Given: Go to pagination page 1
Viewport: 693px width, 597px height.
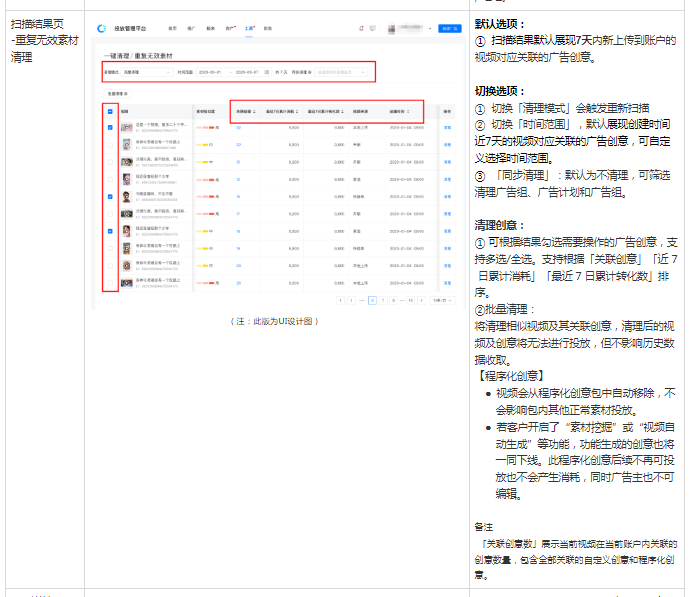Looking at the screenshot, I should 351,300.
